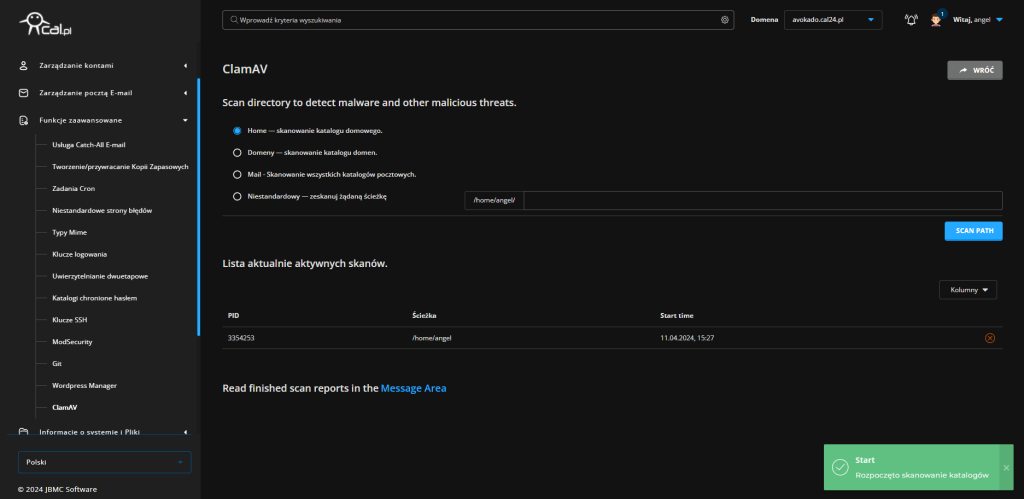Click the SCAN PATH button

(973, 231)
